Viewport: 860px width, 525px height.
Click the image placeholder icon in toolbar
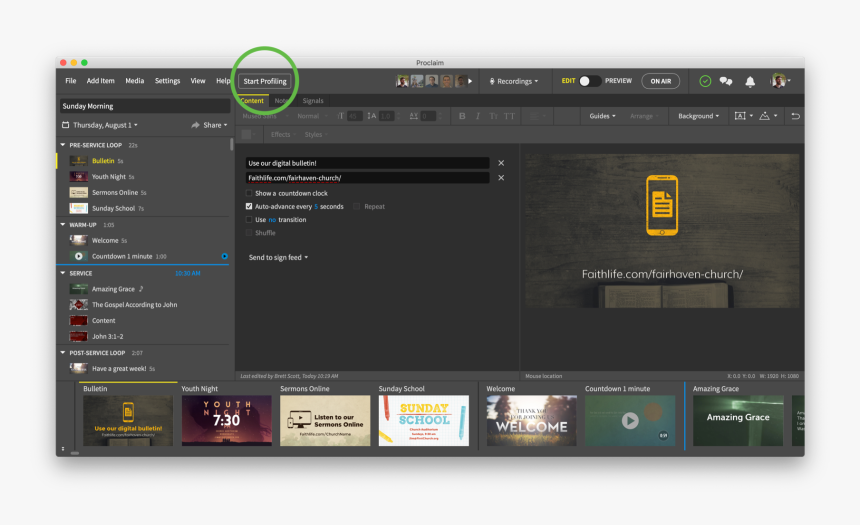[x=767, y=116]
